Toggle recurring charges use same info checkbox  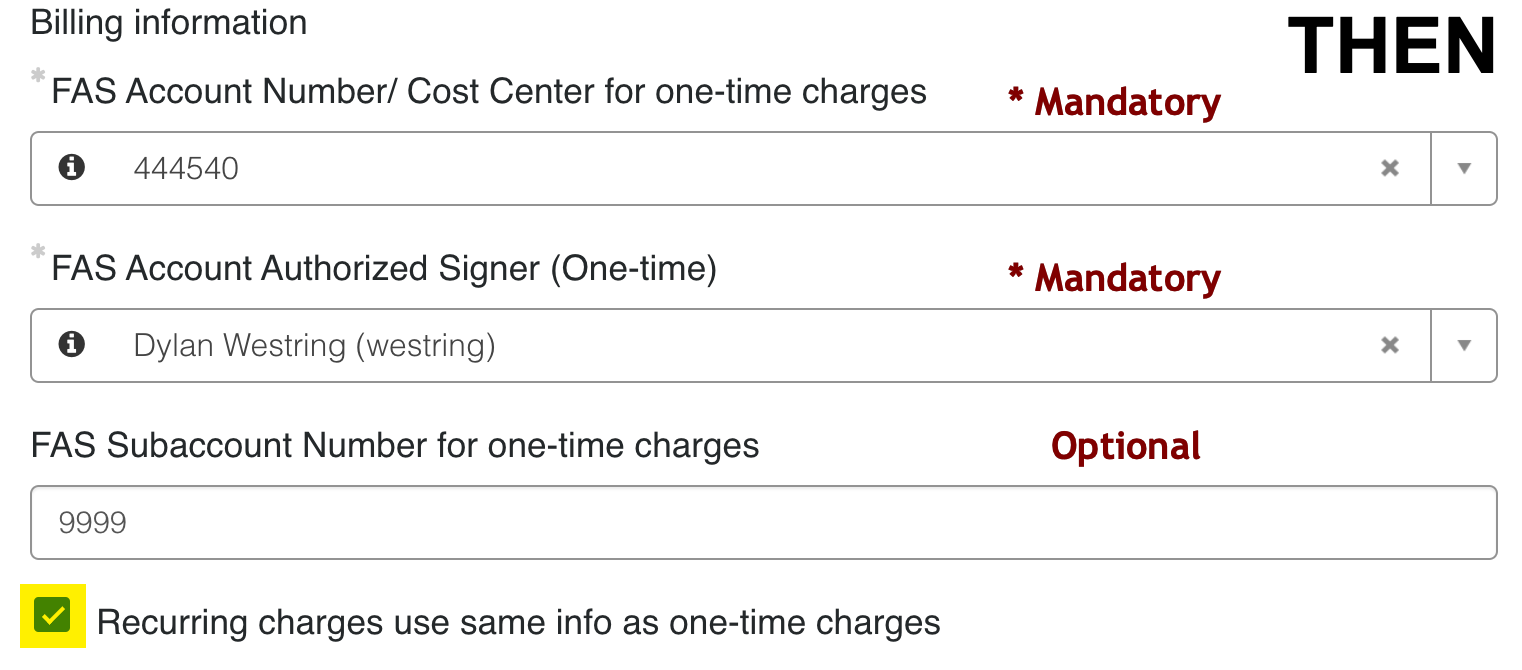(x=52, y=615)
